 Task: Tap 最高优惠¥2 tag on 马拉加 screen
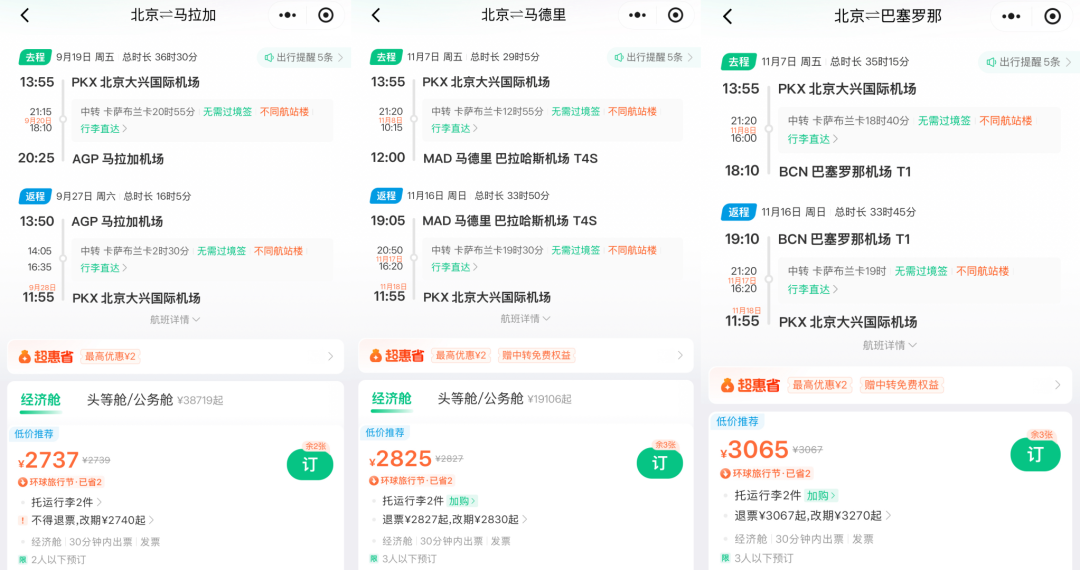point(110,357)
